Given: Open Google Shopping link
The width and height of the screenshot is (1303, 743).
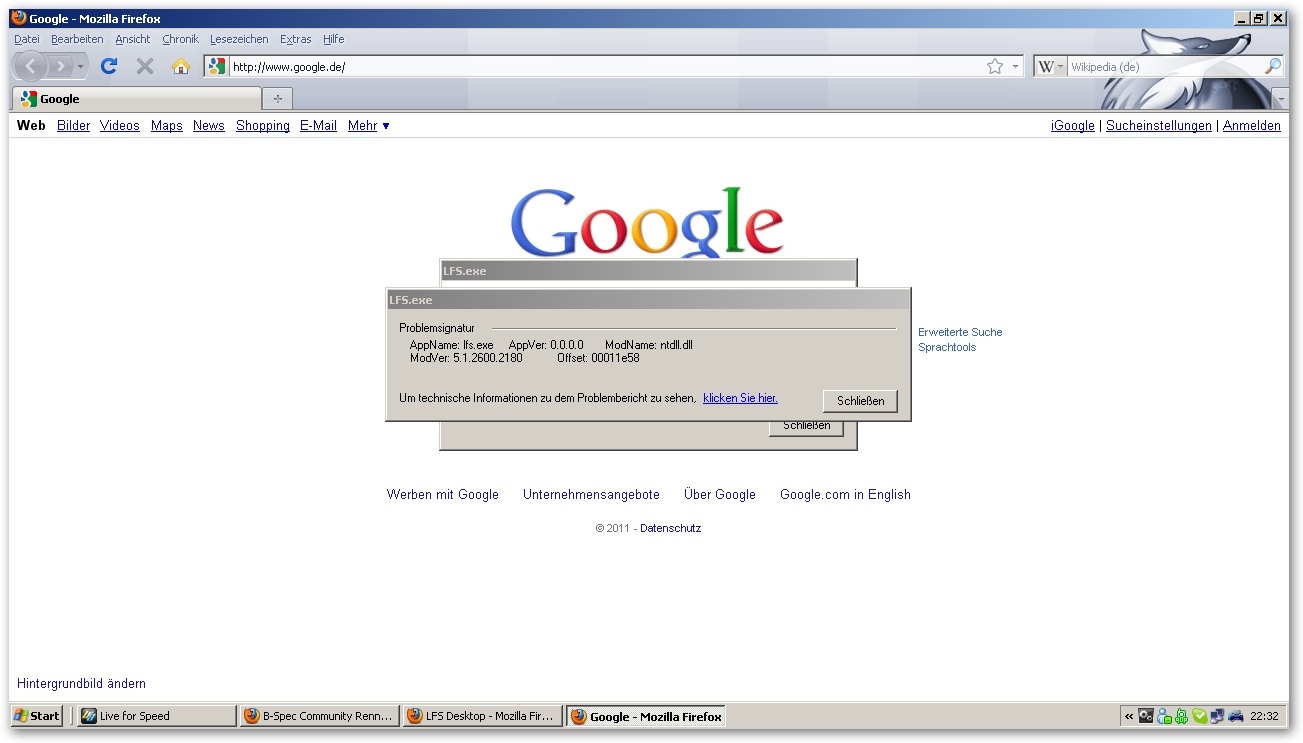Looking at the screenshot, I should coord(263,126).
